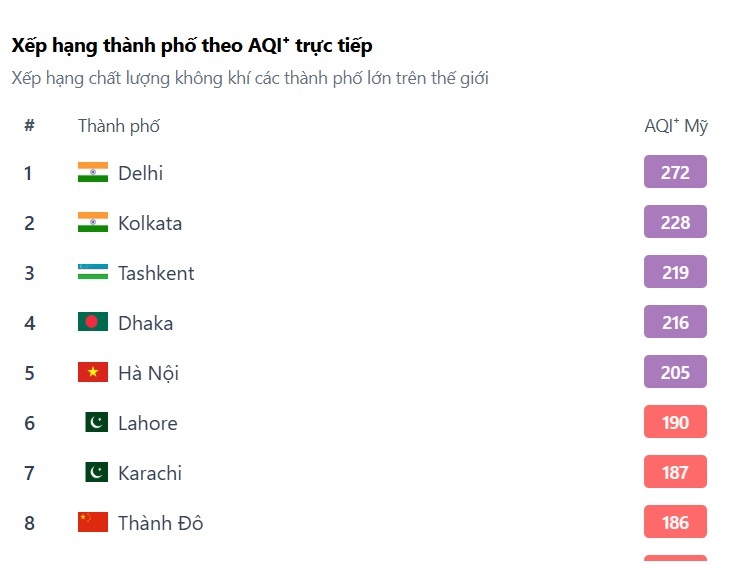Open the Tashkent city page
The image size is (741, 565).
(156, 273)
